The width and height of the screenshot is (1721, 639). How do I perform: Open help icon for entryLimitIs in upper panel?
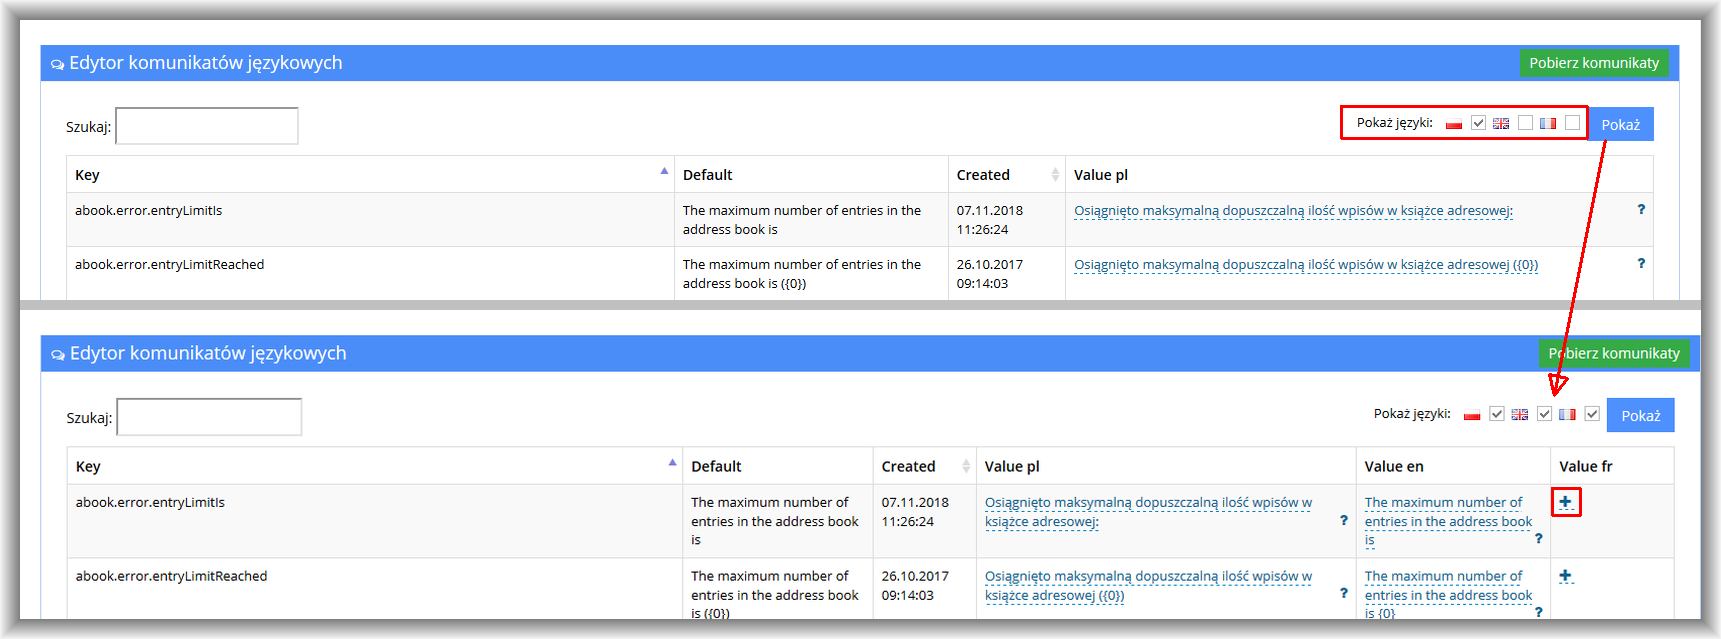coord(1641,210)
